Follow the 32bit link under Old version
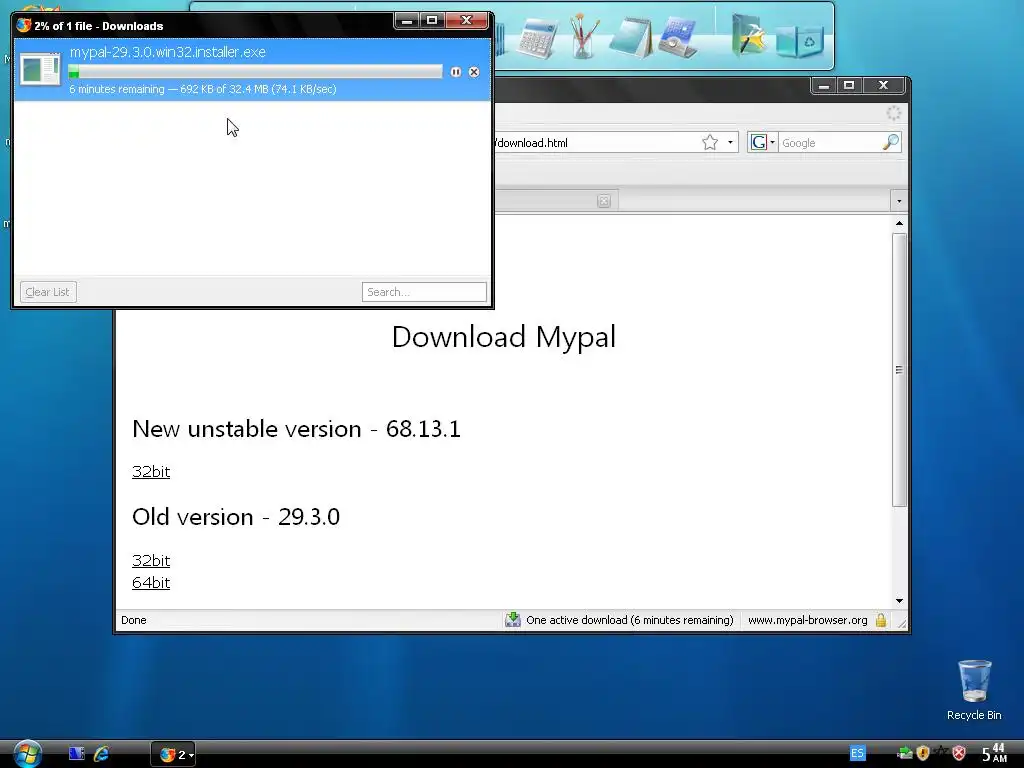1024x768 pixels. 151,560
